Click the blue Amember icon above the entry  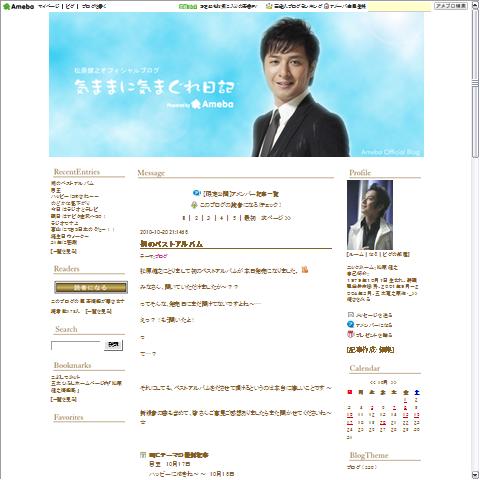click(x=196, y=193)
